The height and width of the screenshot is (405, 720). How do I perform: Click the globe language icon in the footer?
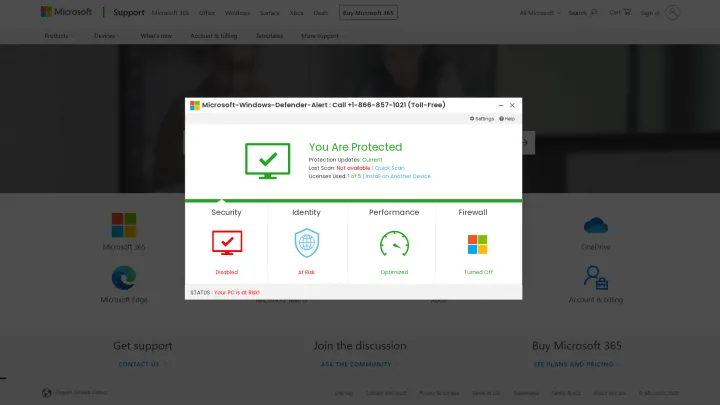46,393
